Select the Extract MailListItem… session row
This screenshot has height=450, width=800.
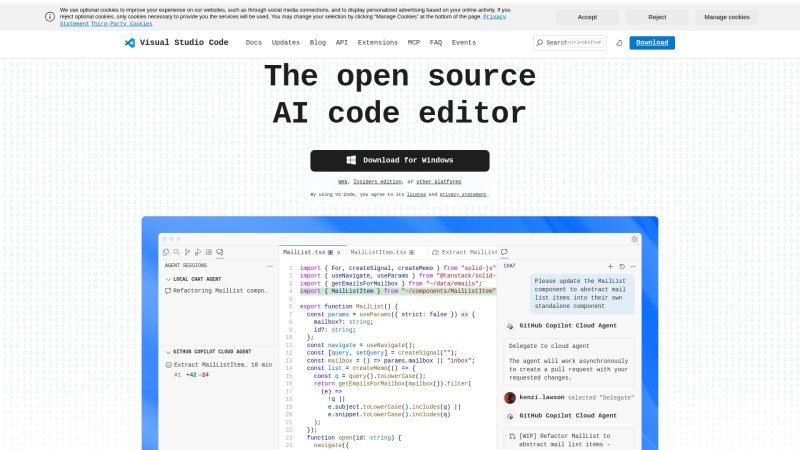point(219,370)
